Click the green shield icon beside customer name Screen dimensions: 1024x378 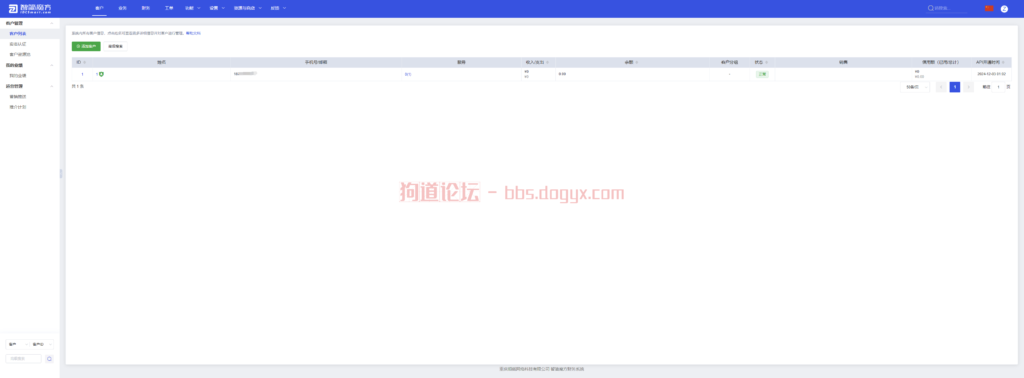[101, 74]
